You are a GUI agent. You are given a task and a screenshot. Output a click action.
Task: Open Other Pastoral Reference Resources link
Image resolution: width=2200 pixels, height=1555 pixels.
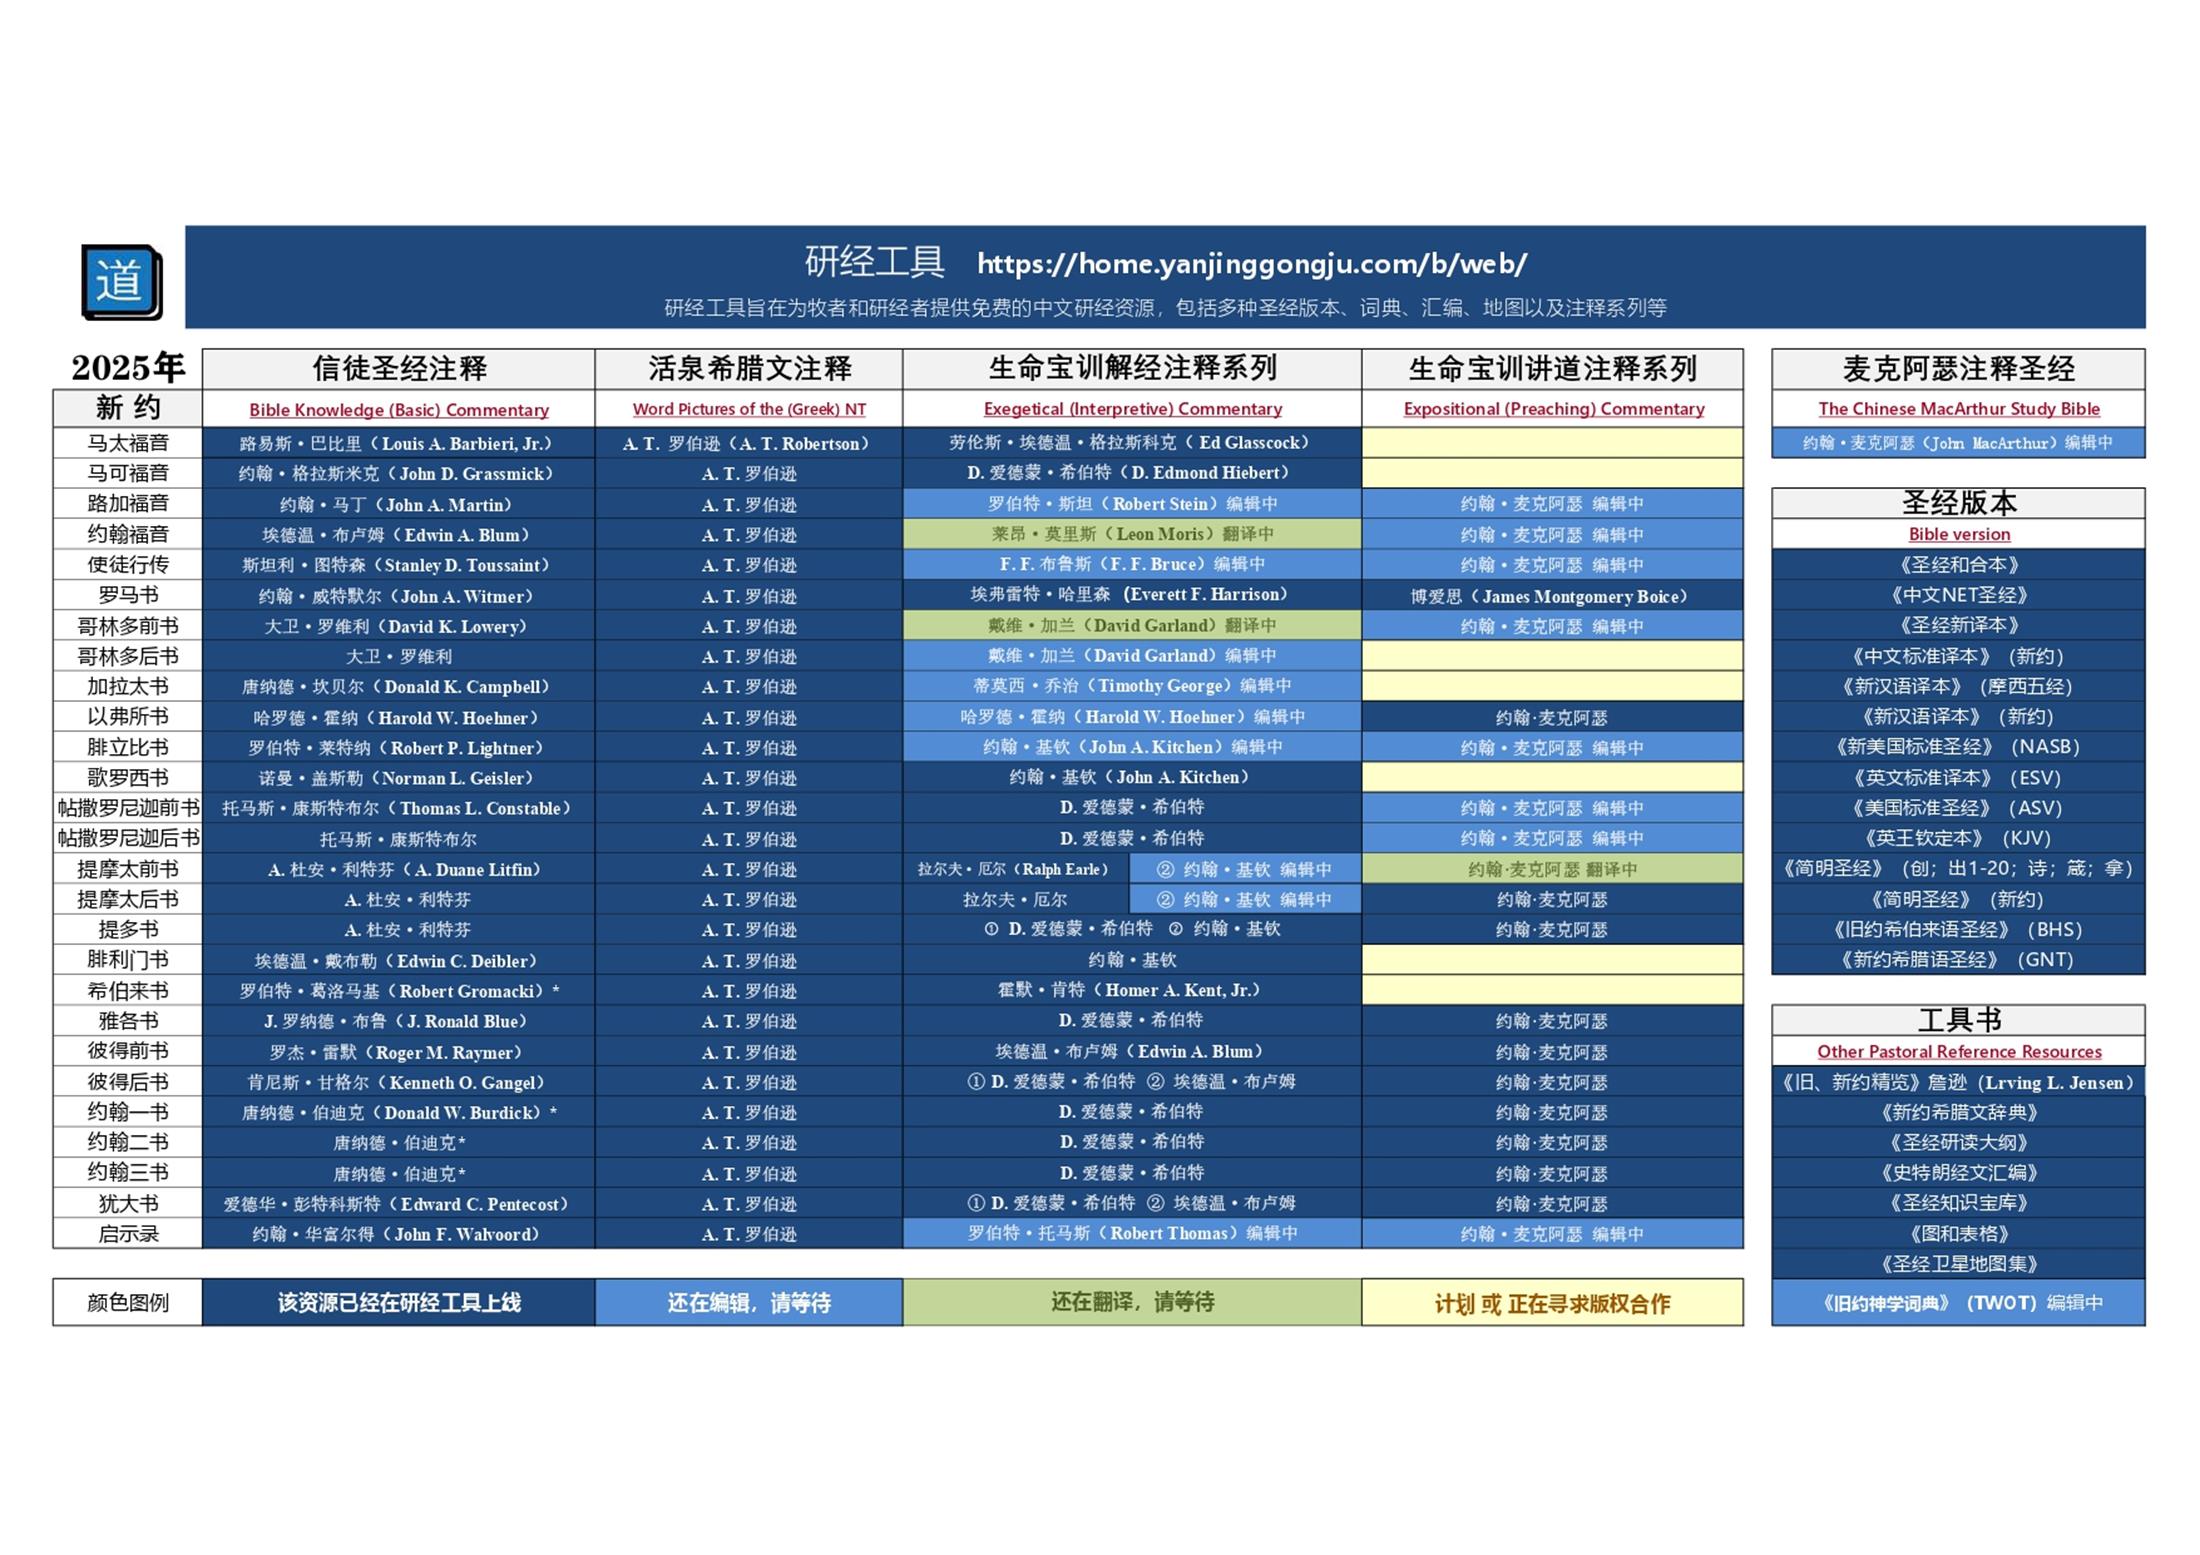coord(1958,1052)
